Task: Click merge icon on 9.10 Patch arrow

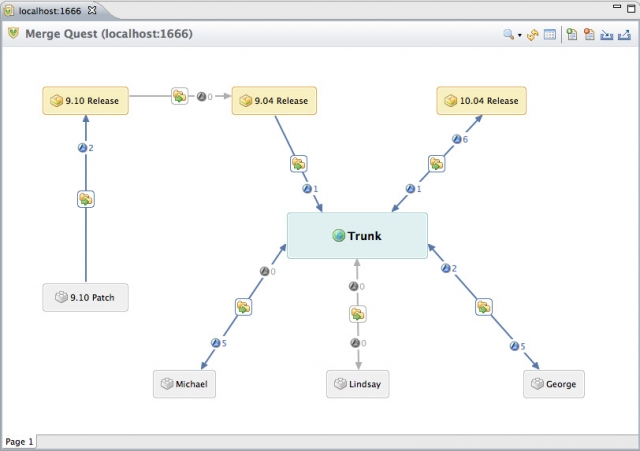Action: 86,199
